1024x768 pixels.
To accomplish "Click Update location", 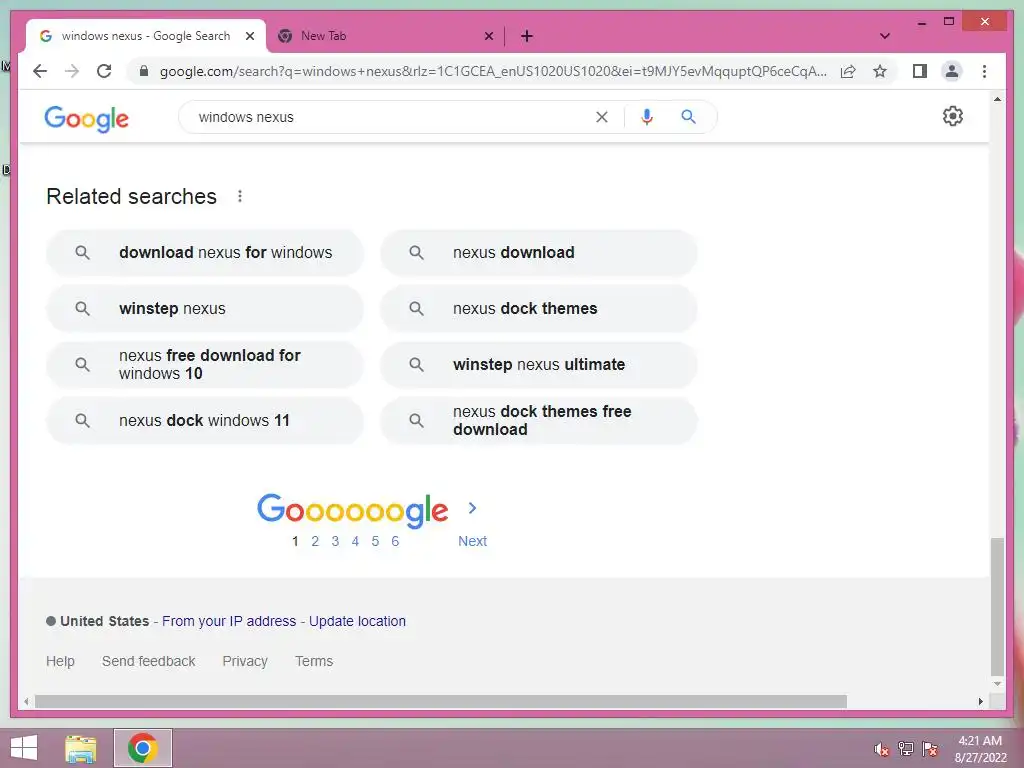I will pyautogui.click(x=357, y=621).
